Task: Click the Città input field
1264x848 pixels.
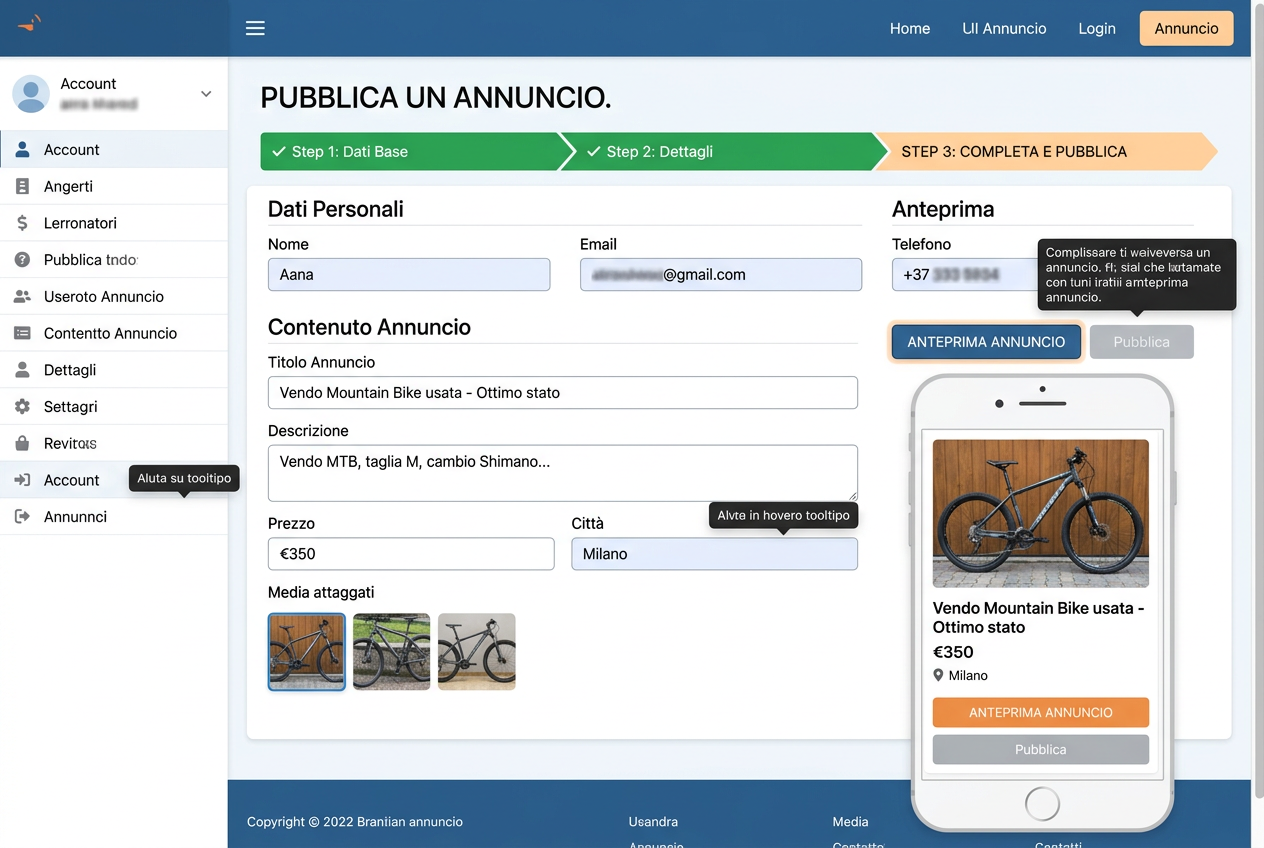Action: (714, 554)
